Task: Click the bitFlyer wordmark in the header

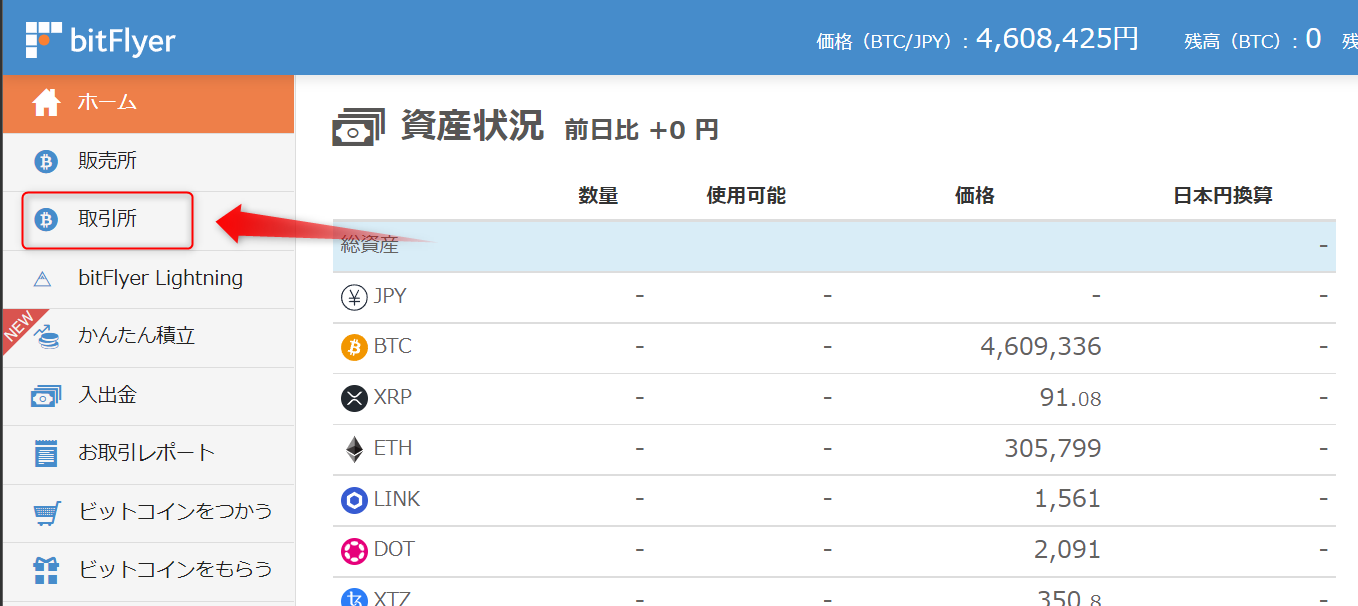Action: (x=123, y=41)
